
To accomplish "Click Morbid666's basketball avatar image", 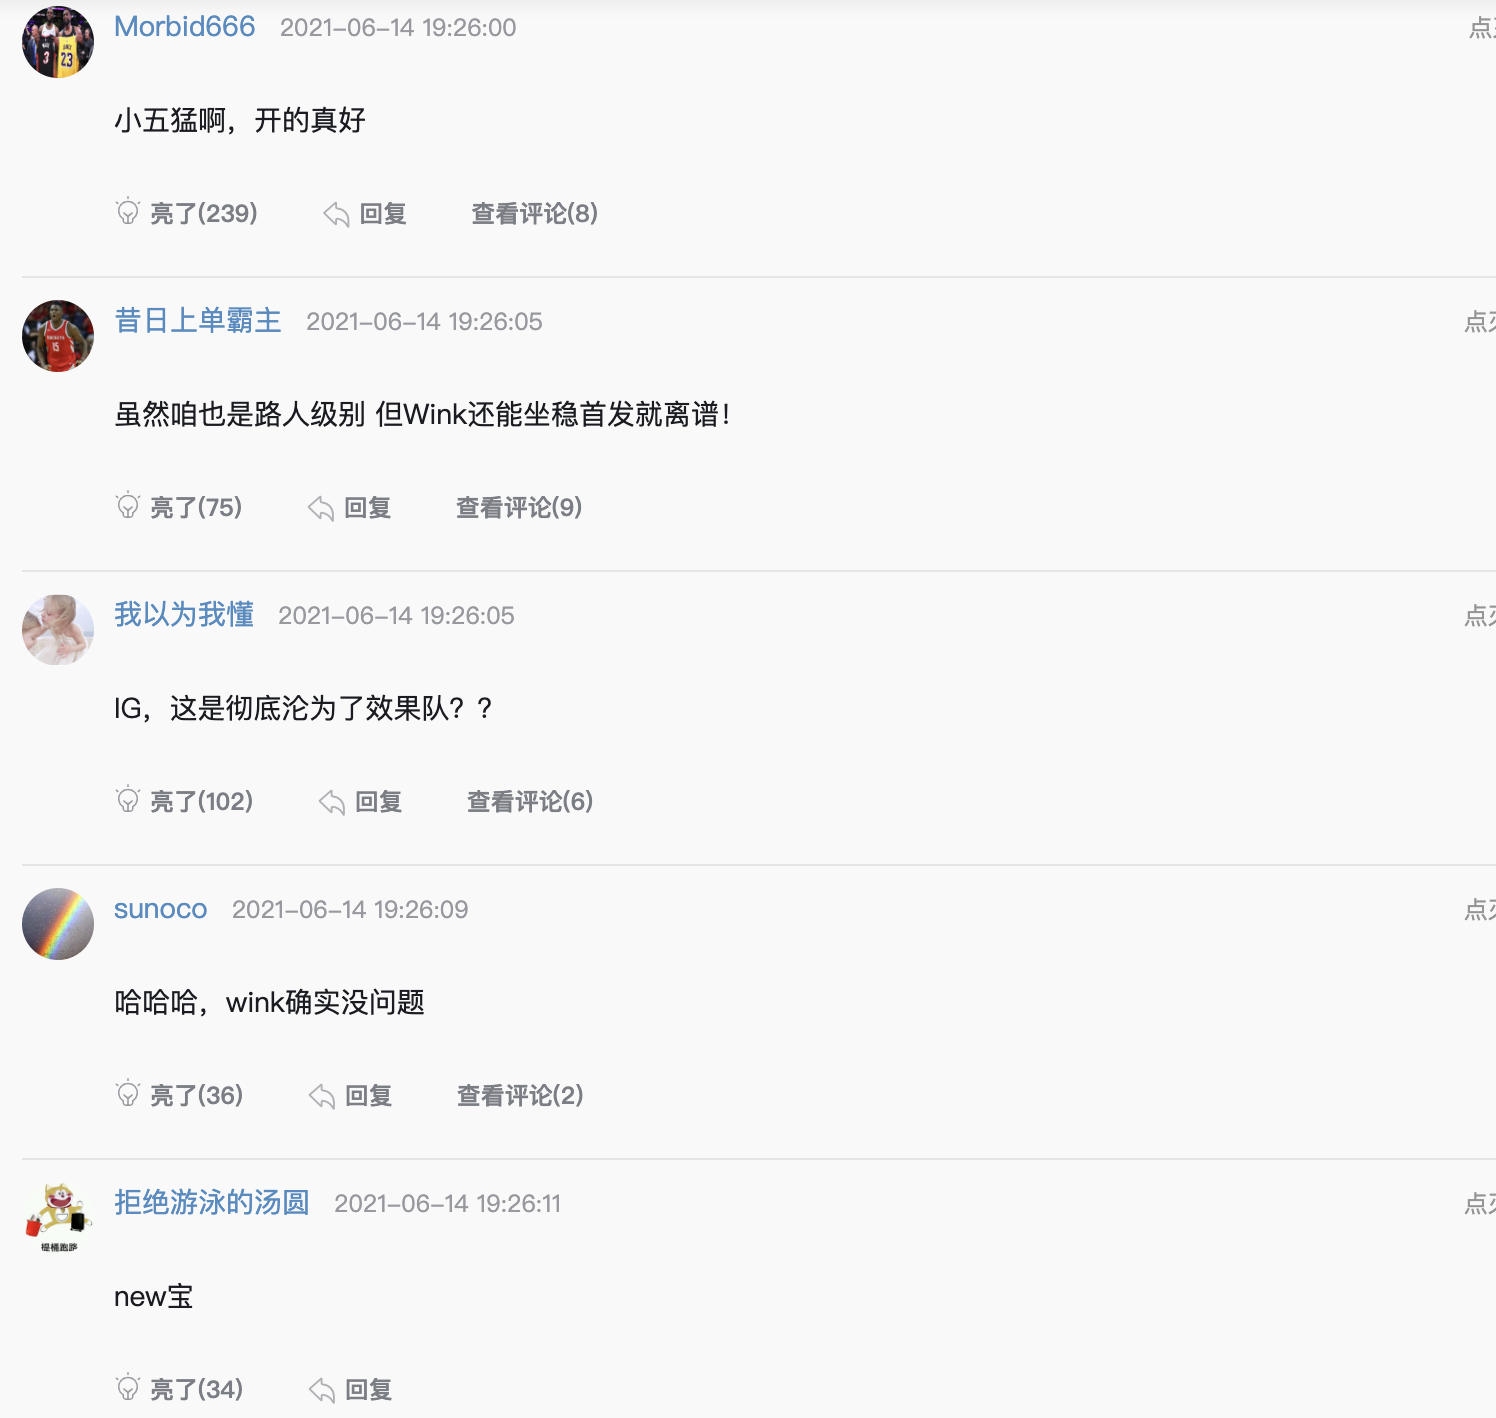I will [58, 42].
